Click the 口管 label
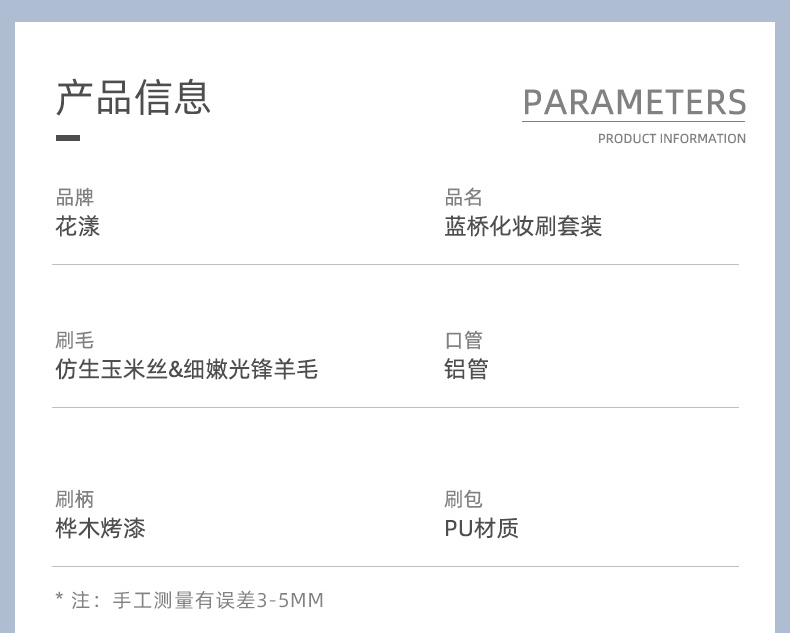The width and height of the screenshot is (790, 633). (x=463, y=341)
